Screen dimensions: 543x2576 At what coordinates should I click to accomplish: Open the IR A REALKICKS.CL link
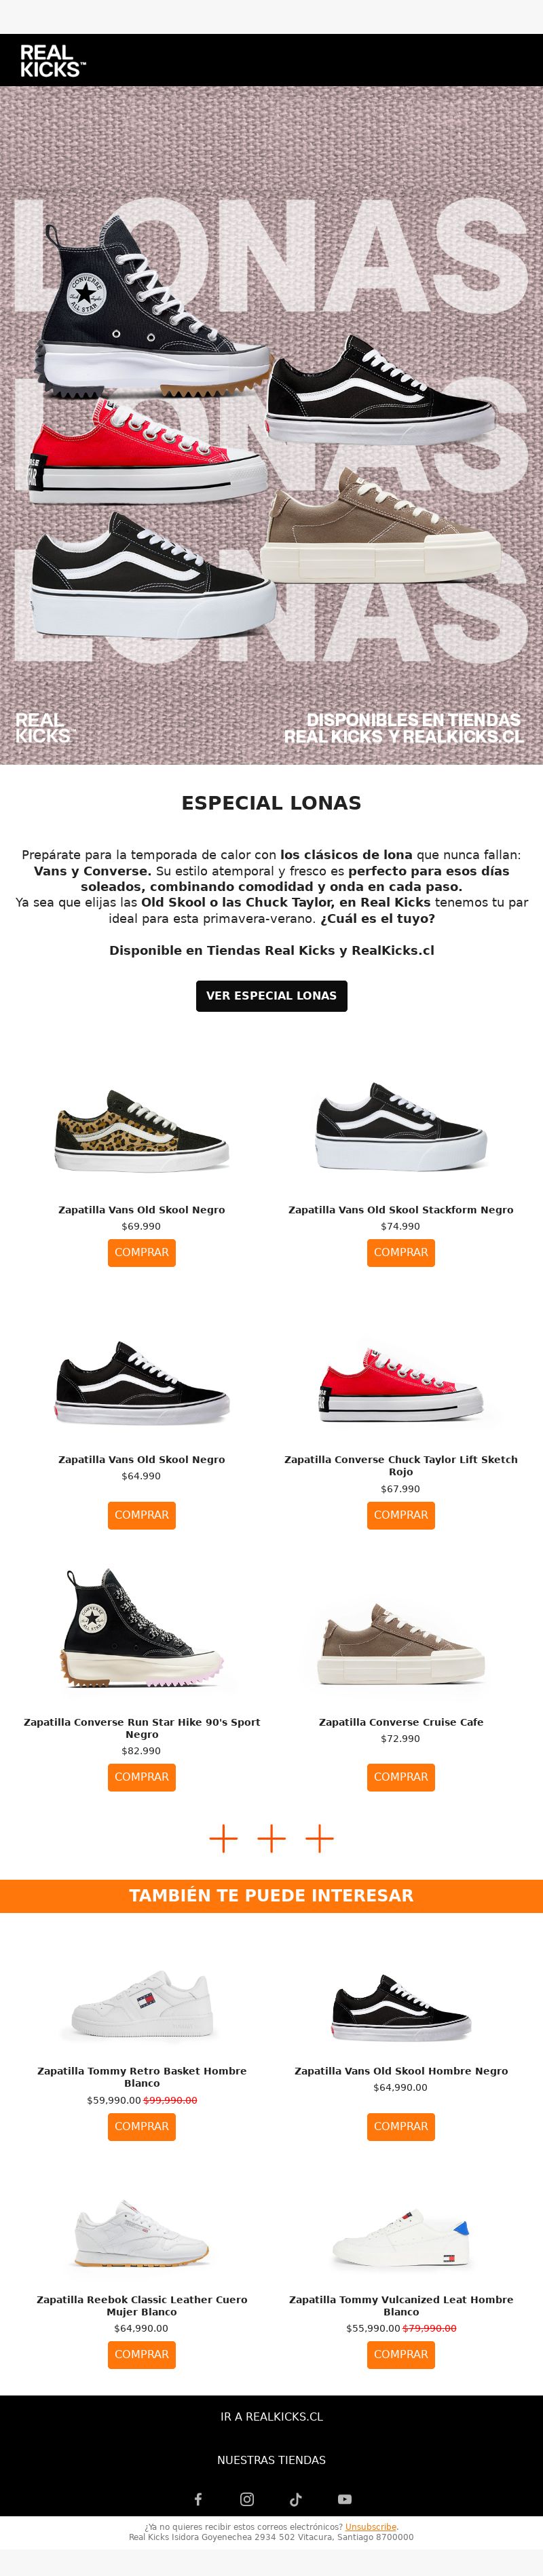click(271, 2416)
